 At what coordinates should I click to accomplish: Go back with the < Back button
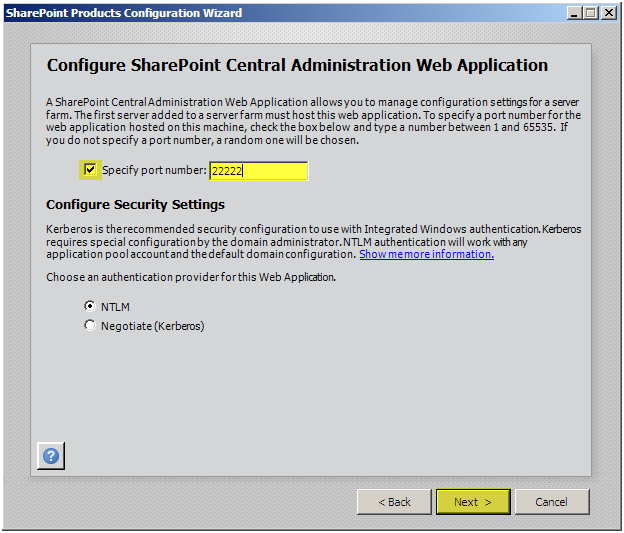[394, 502]
